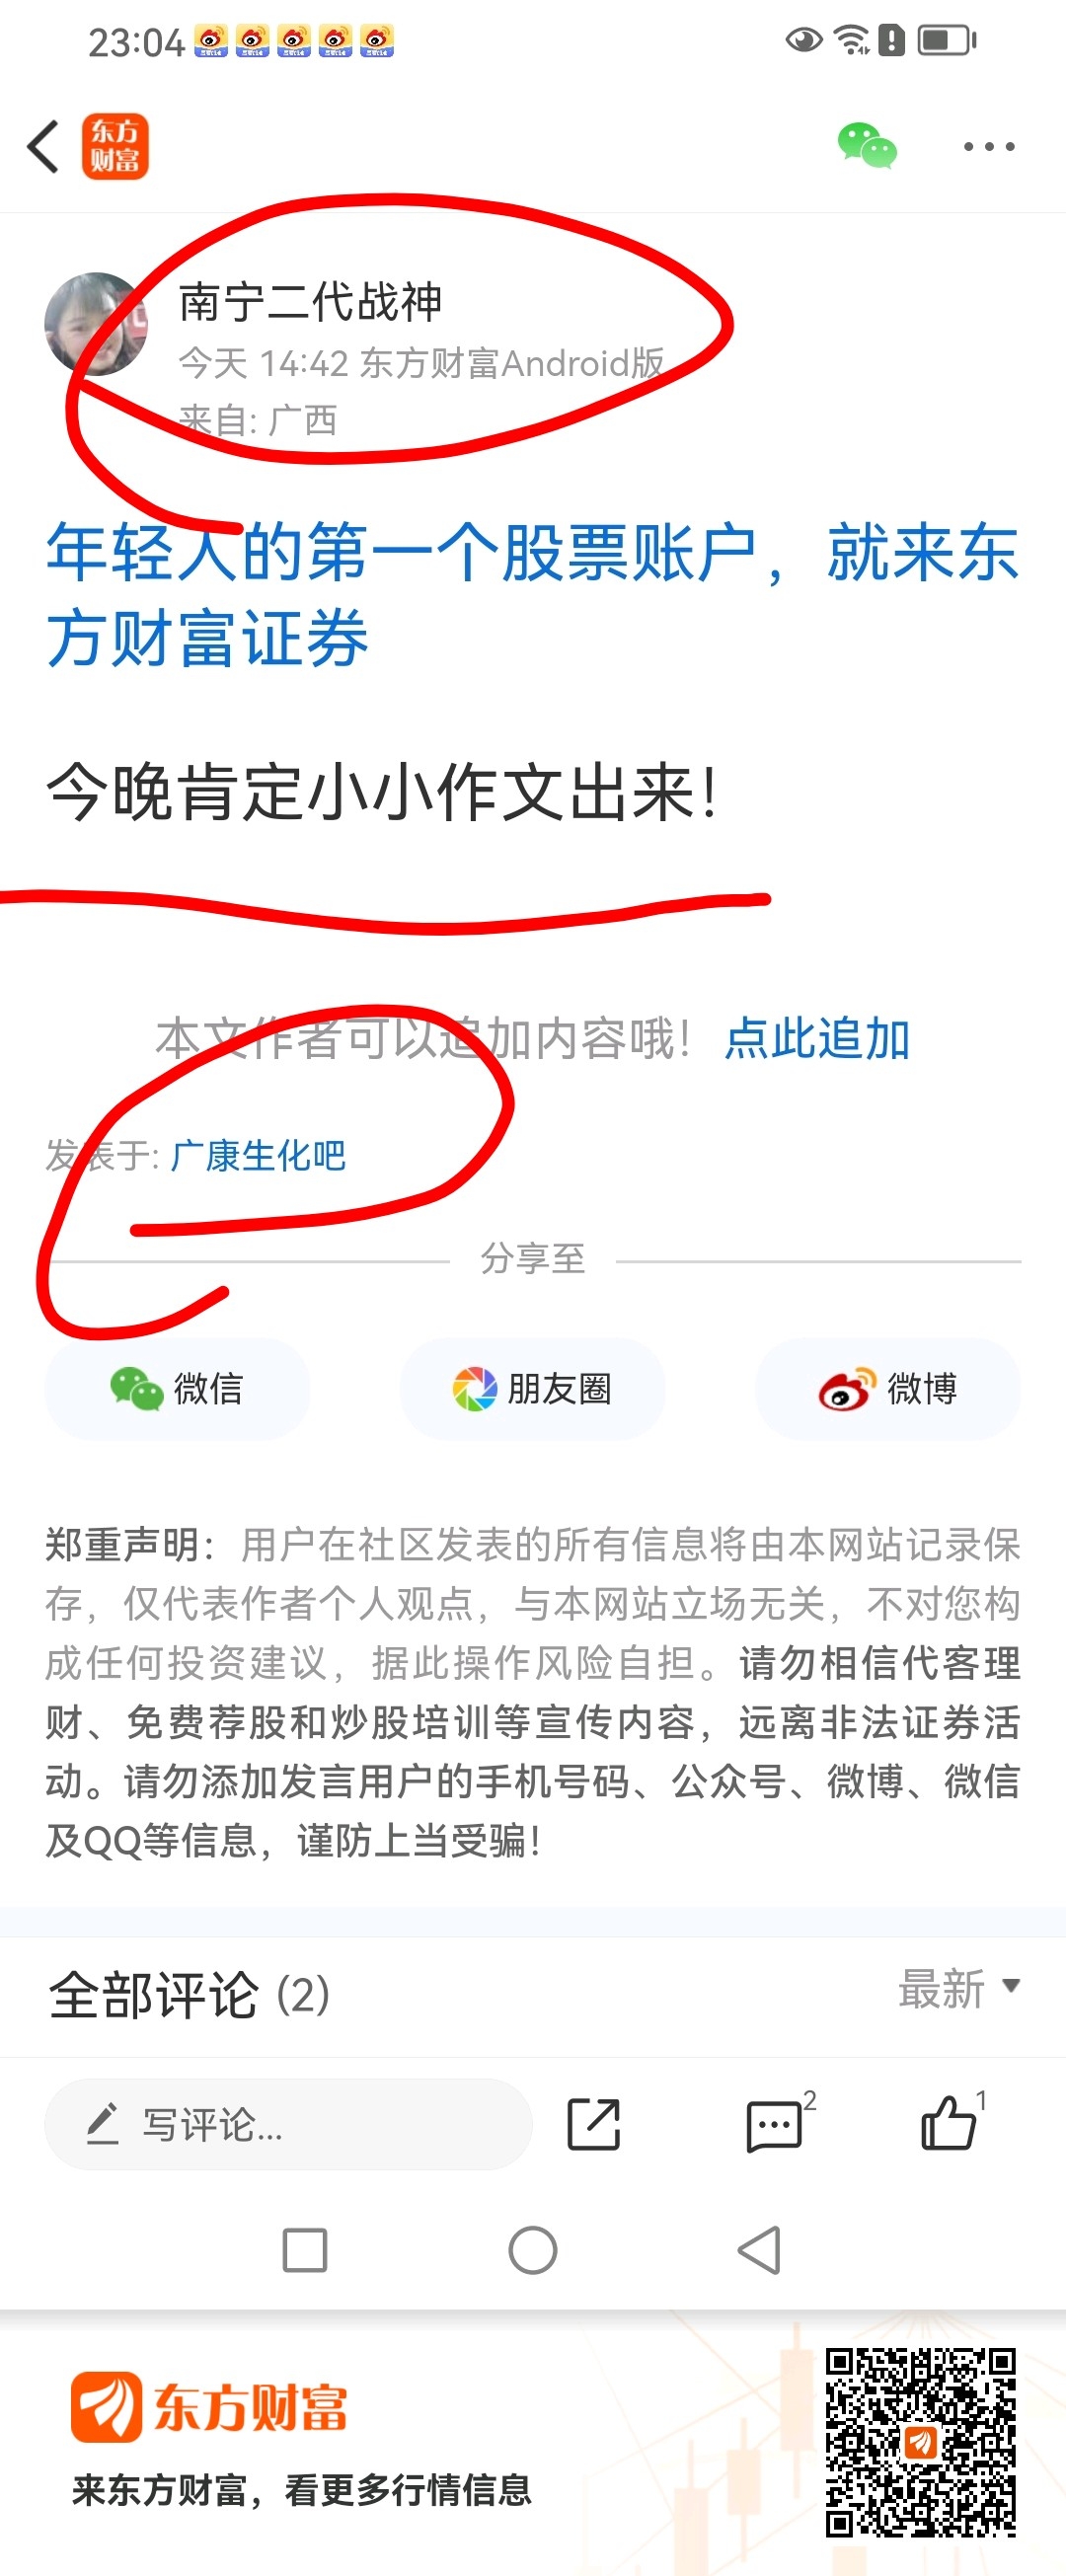1066x2576 pixels.
Task: Open 南宁二代战神 profile avatar
Action: tap(96, 324)
